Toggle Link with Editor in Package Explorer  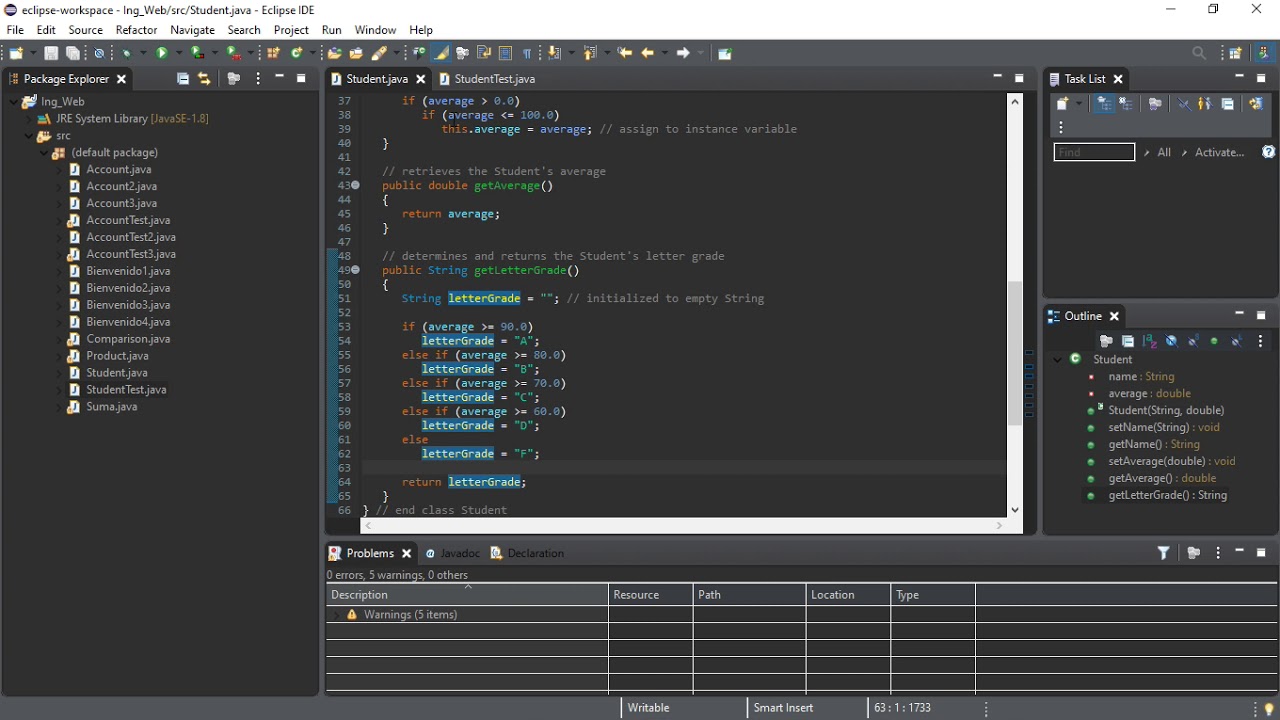(x=204, y=78)
